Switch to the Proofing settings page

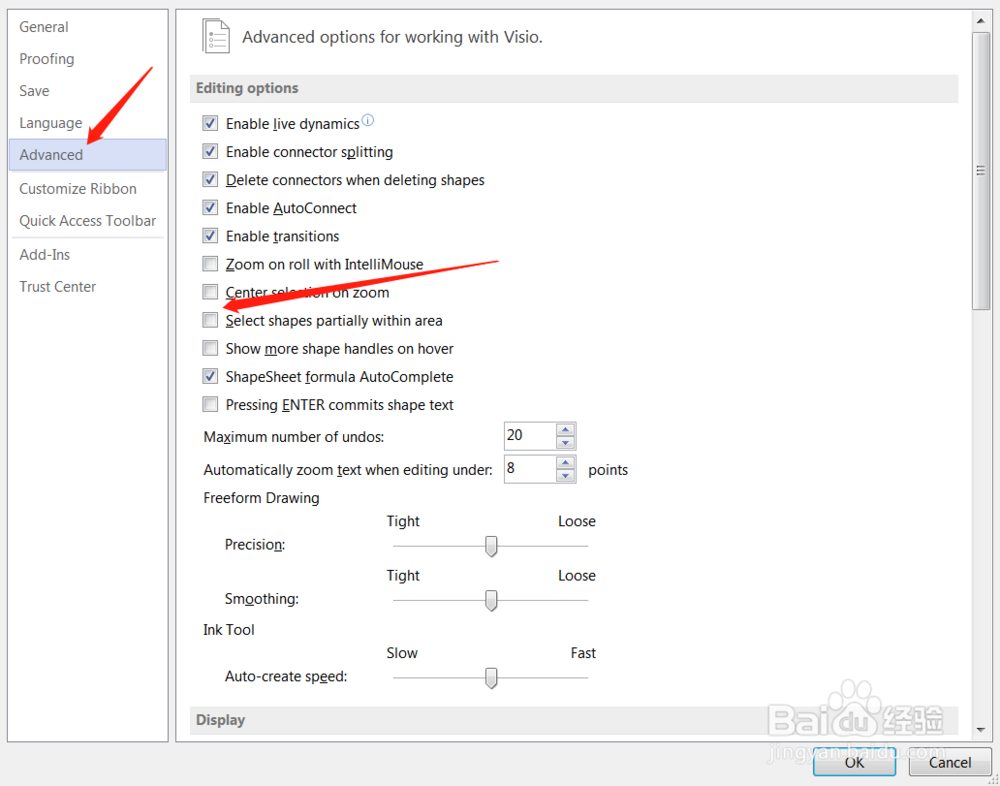46,58
